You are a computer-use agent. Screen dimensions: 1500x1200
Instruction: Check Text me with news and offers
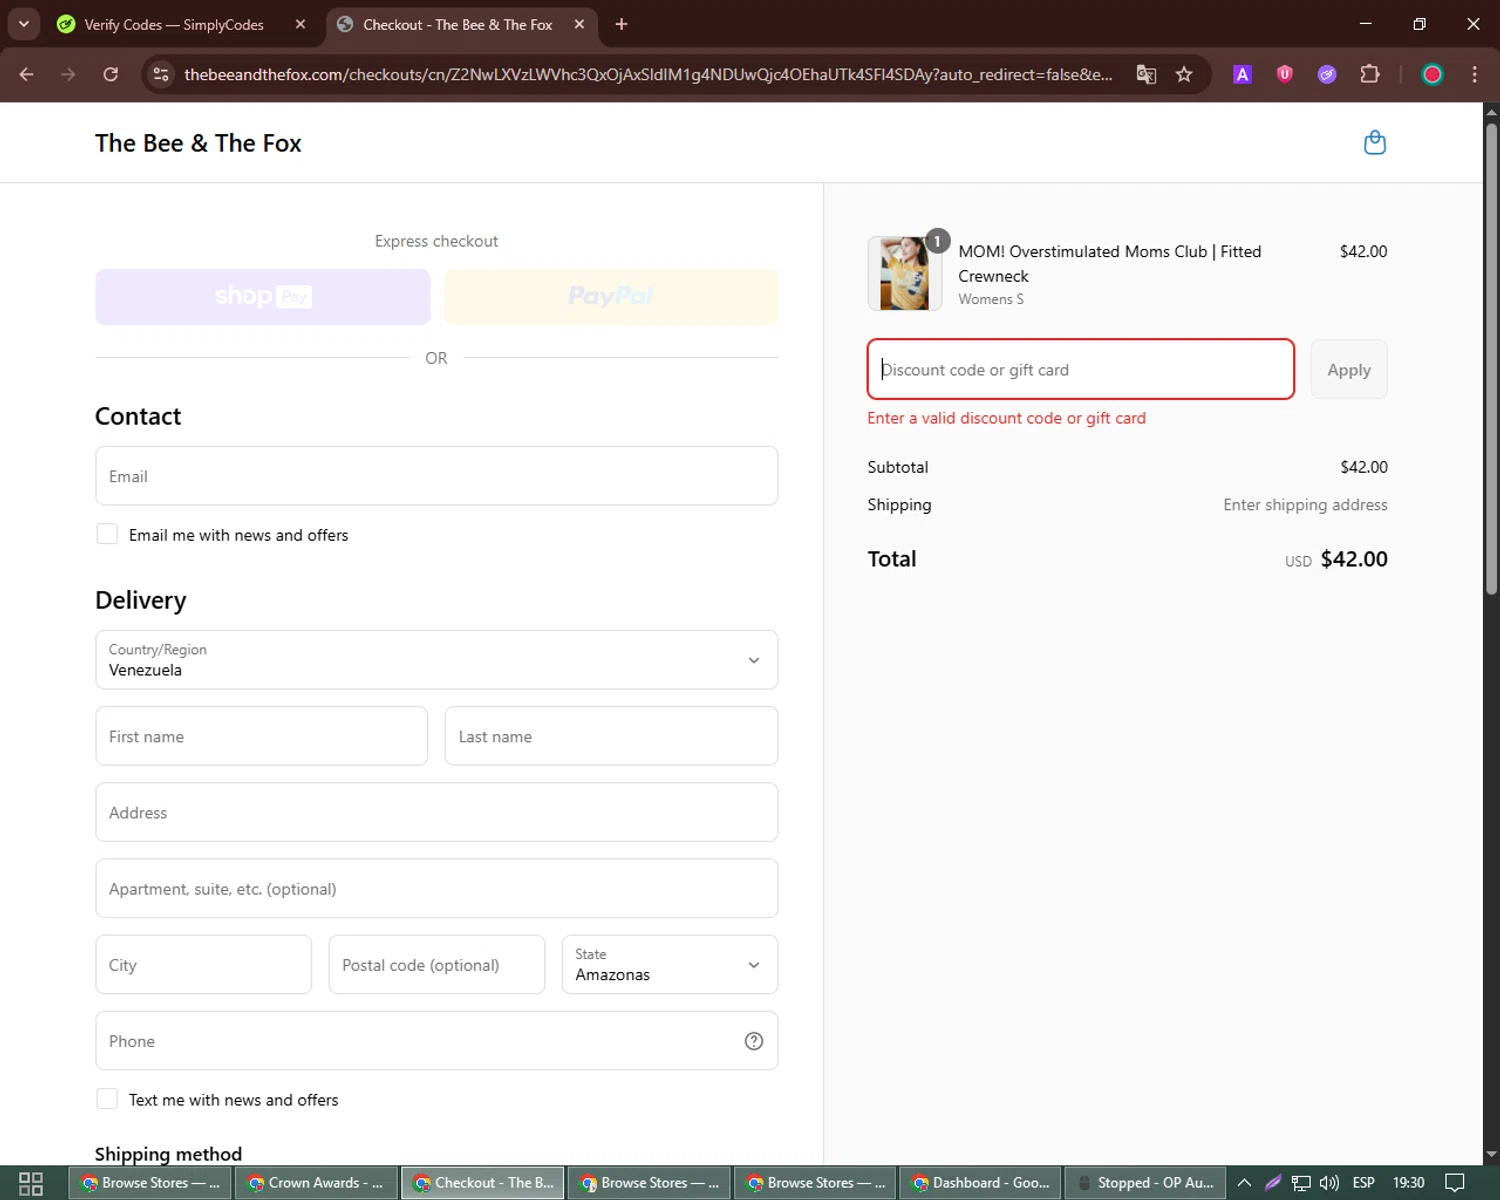click(107, 1099)
